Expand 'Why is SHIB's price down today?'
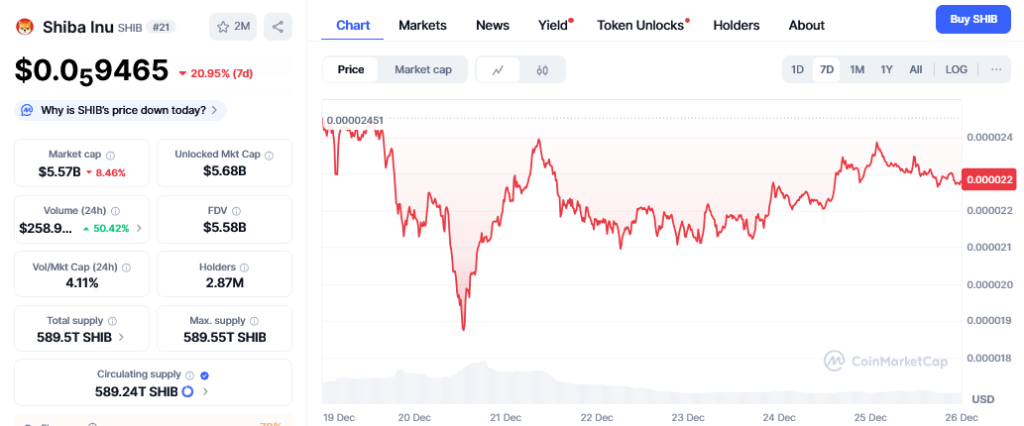This screenshot has height=426, width=1024. tap(121, 110)
